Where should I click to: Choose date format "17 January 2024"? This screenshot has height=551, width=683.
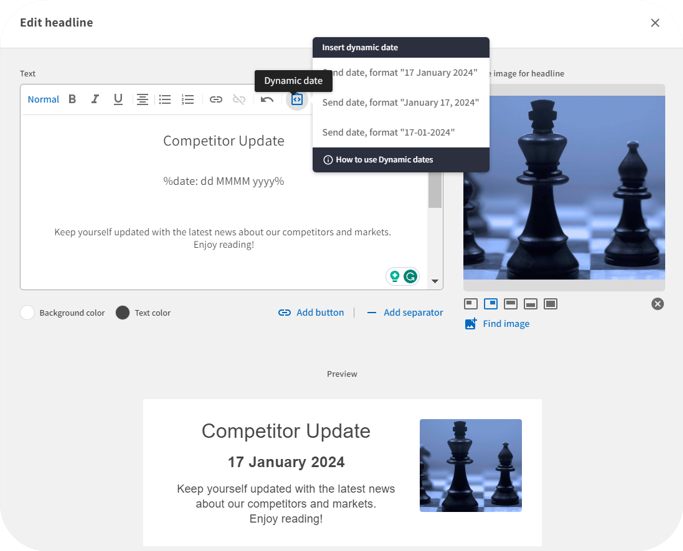point(400,73)
